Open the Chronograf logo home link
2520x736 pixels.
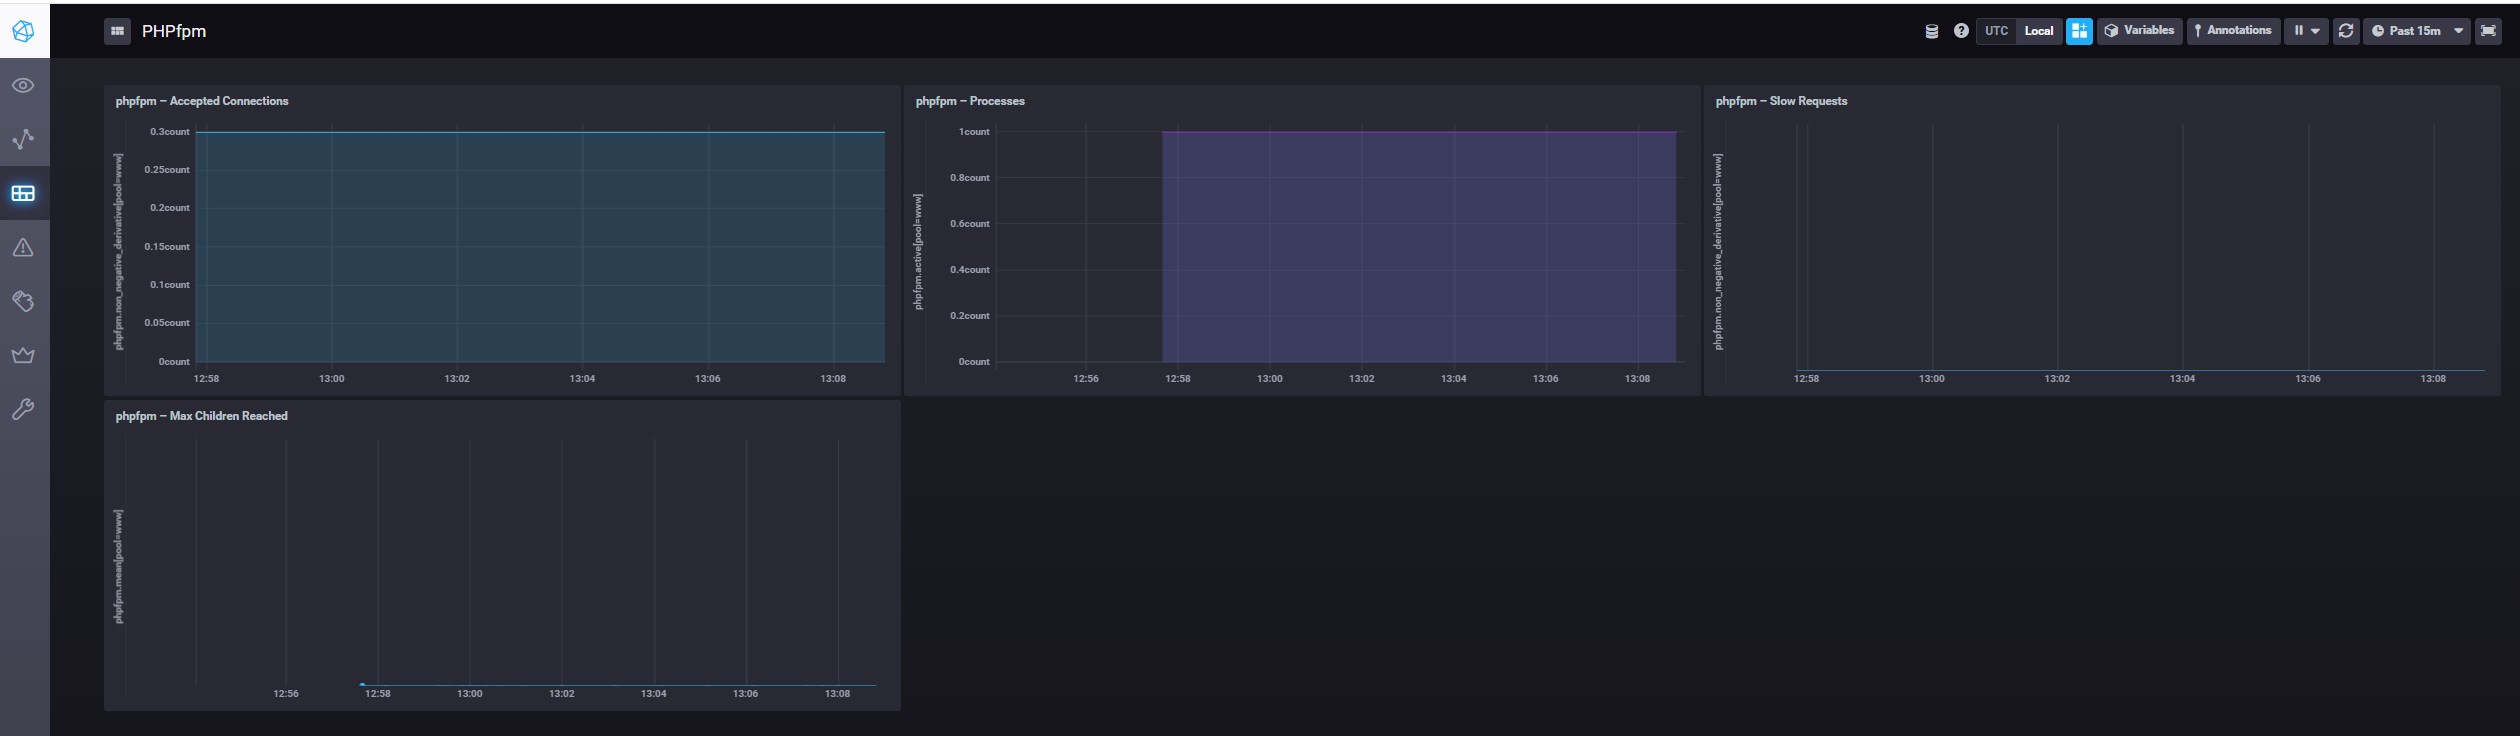tap(24, 31)
